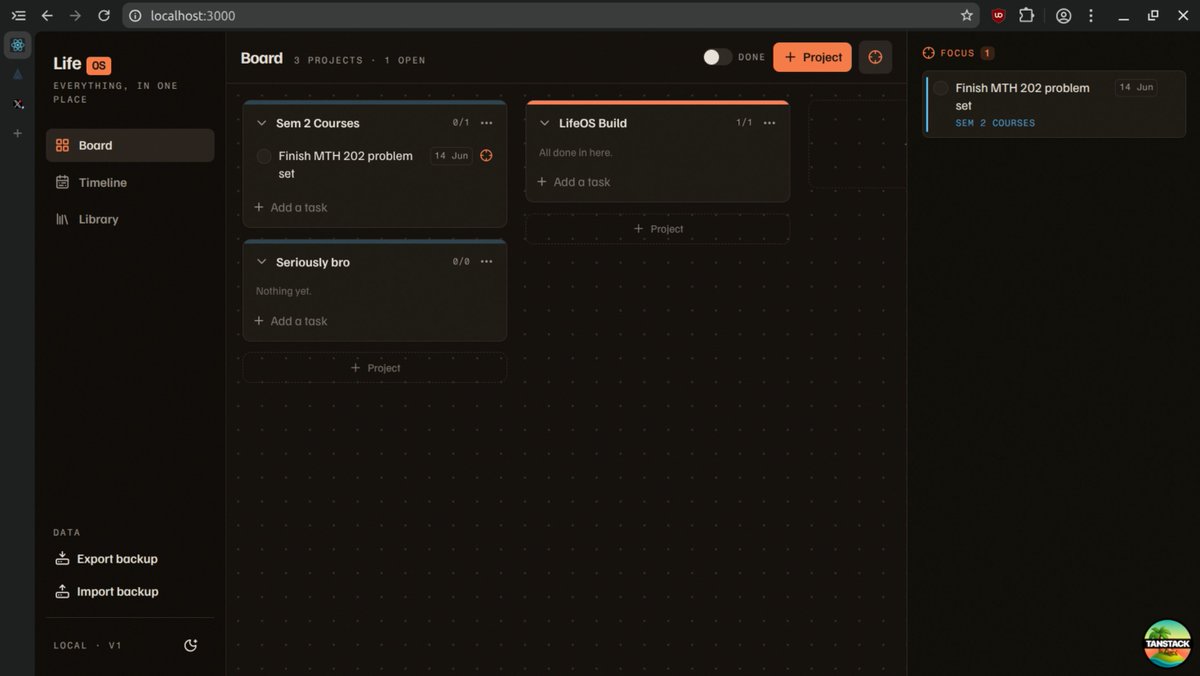
Task: Click the Focus panel target icon header
Action: [928, 53]
